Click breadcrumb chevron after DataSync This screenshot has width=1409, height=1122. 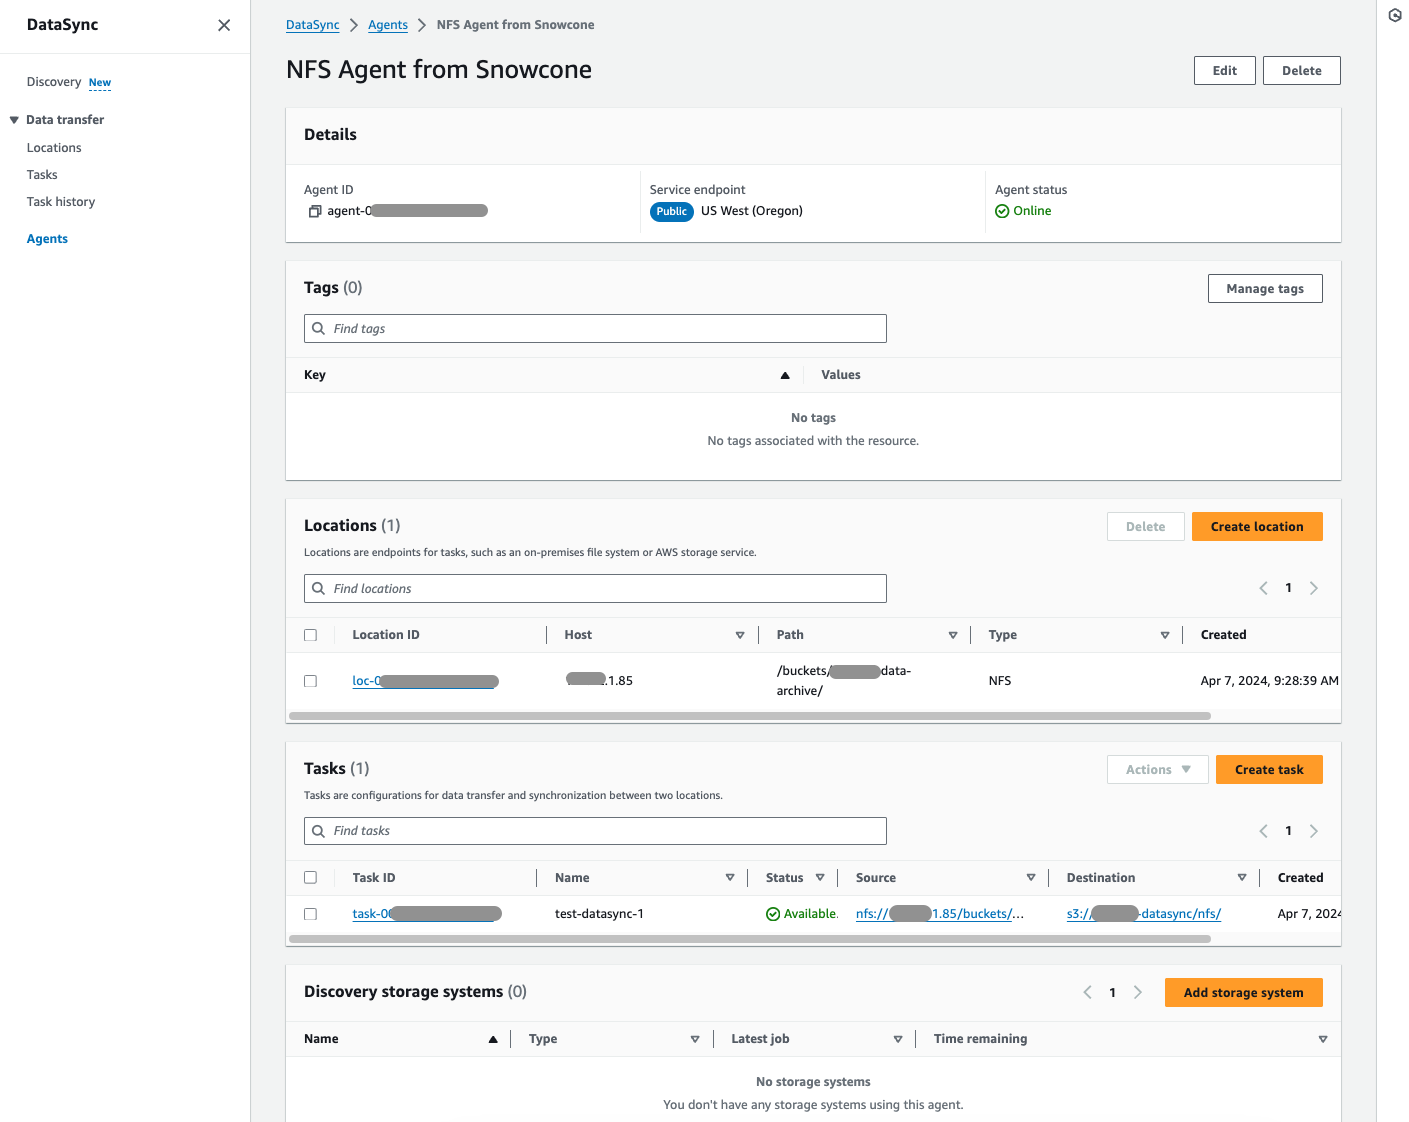coord(354,25)
